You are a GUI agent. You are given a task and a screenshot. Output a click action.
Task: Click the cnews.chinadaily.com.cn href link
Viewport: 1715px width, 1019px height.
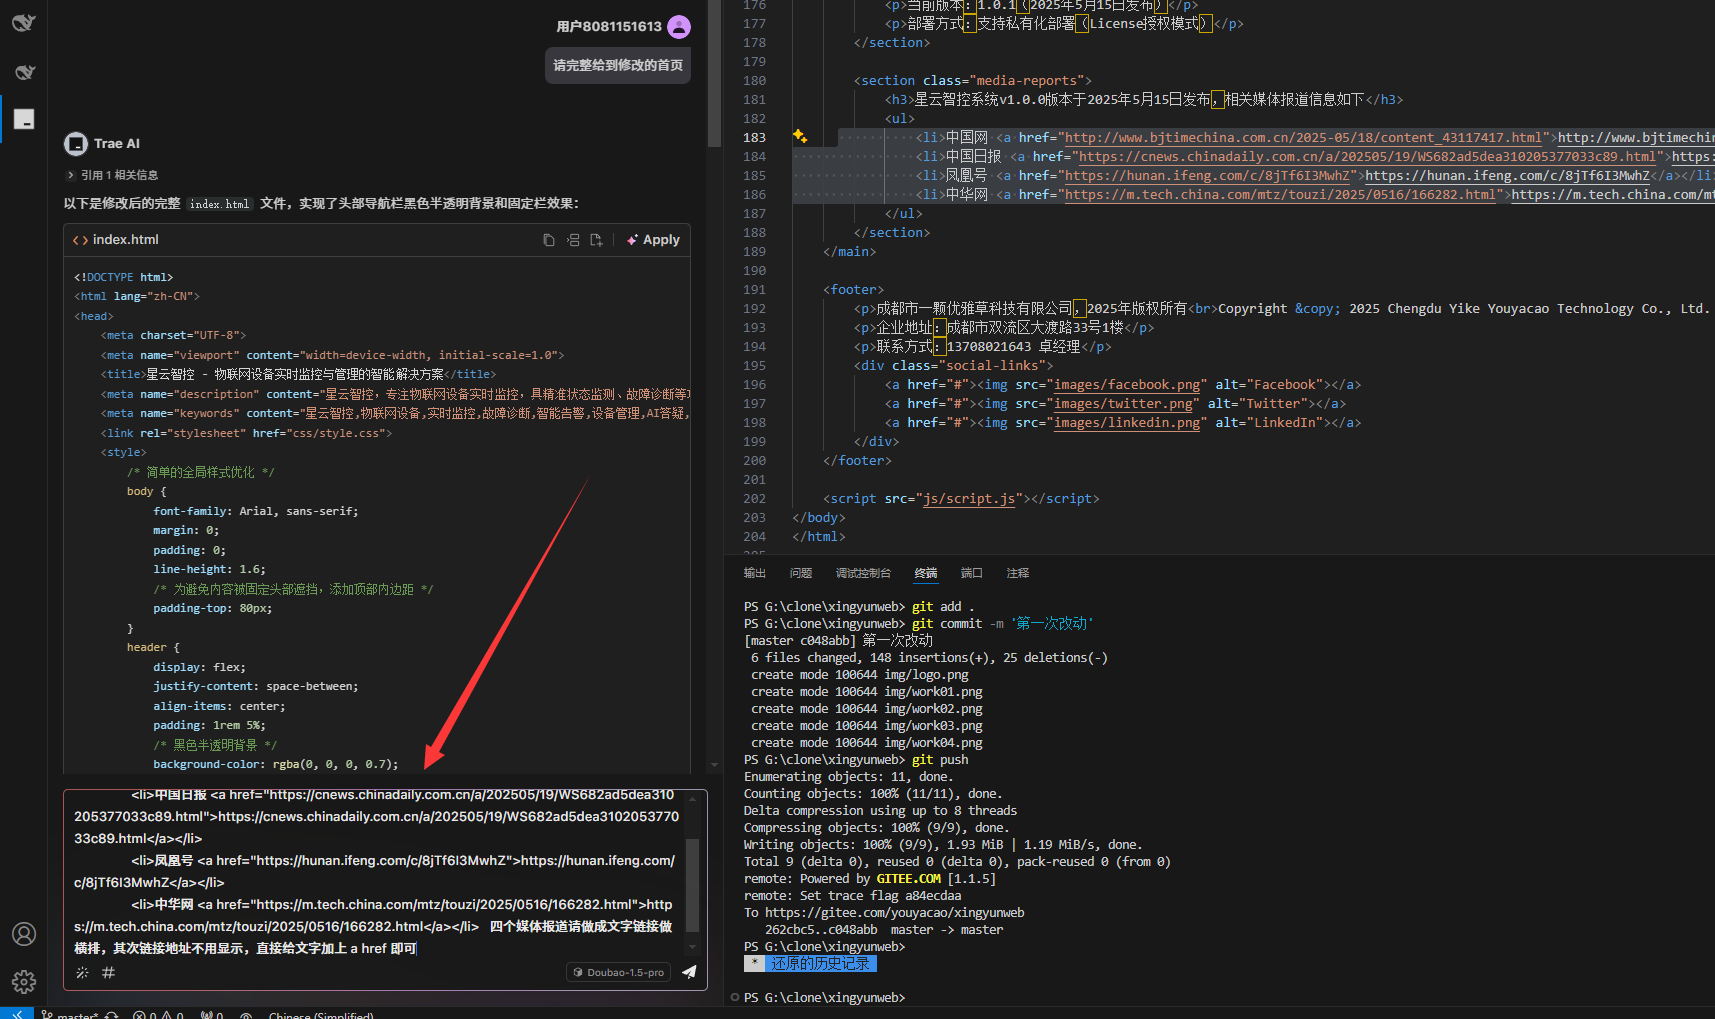(x=1367, y=157)
